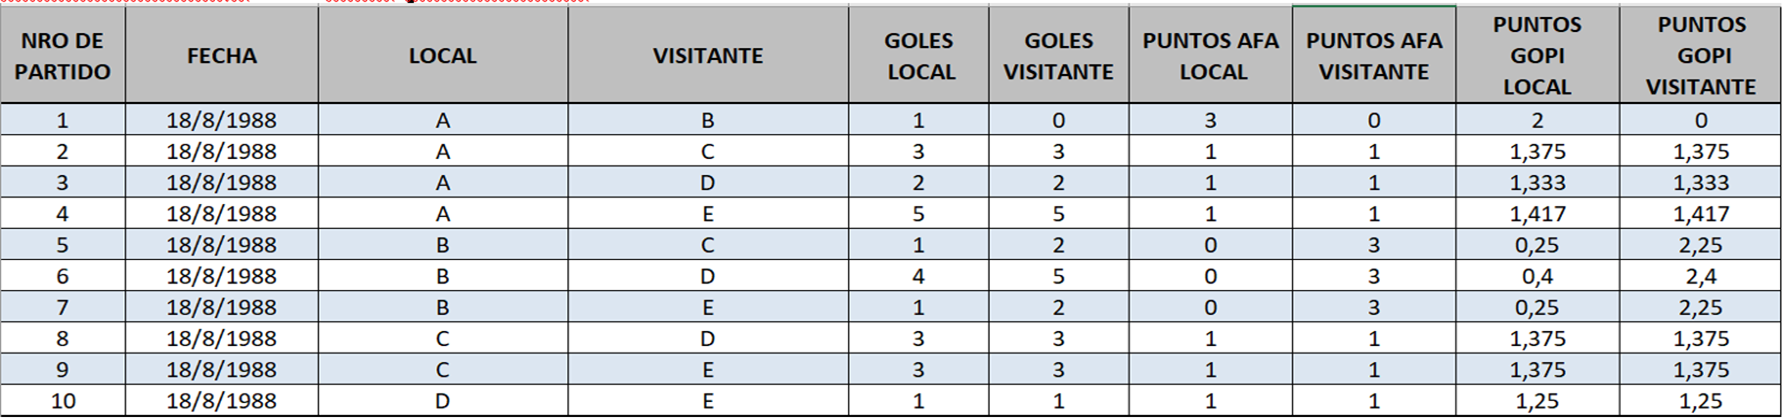Select the PUNTOS AFA VISITANTE header
Viewport: 1785px width, 418px height.
pos(1374,56)
